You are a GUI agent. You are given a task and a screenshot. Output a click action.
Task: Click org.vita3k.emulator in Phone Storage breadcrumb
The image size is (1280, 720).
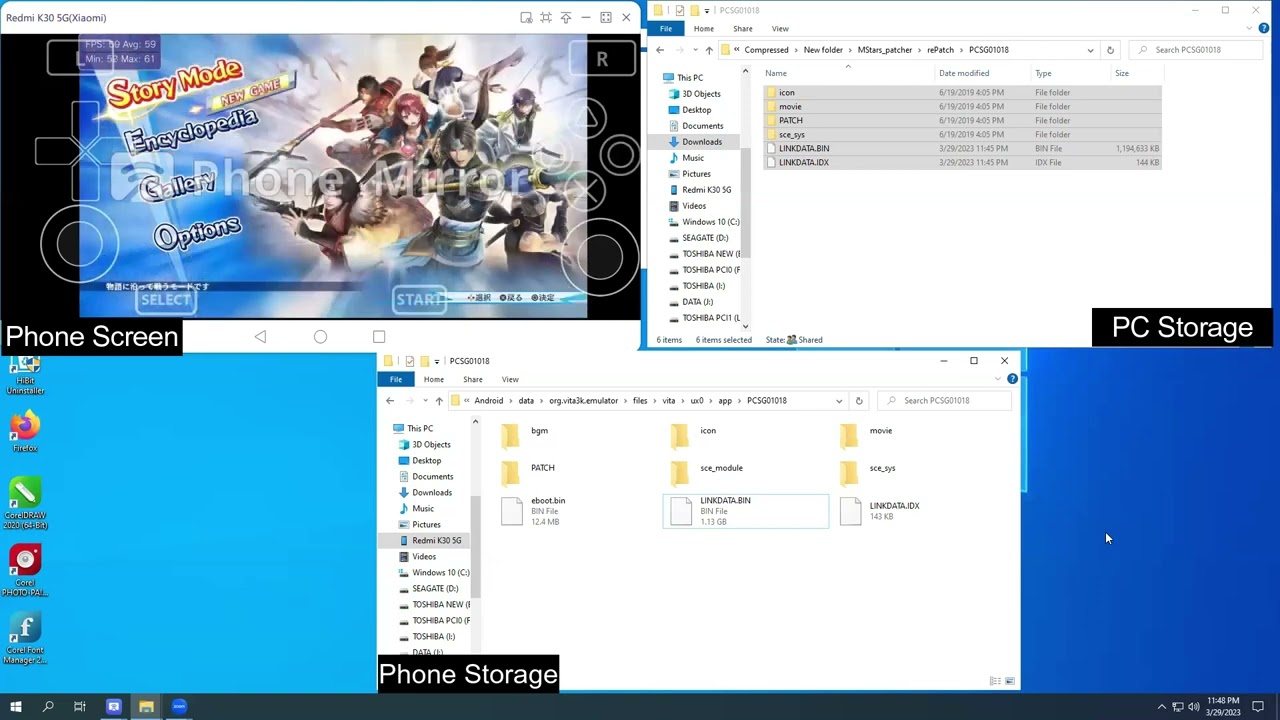[x=584, y=401]
